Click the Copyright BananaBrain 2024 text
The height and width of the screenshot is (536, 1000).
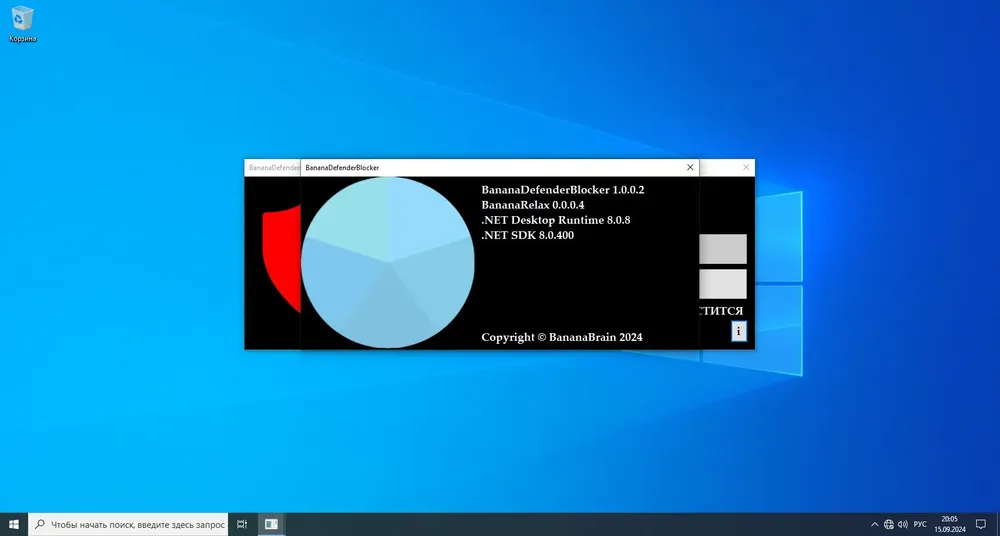point(562,337)
